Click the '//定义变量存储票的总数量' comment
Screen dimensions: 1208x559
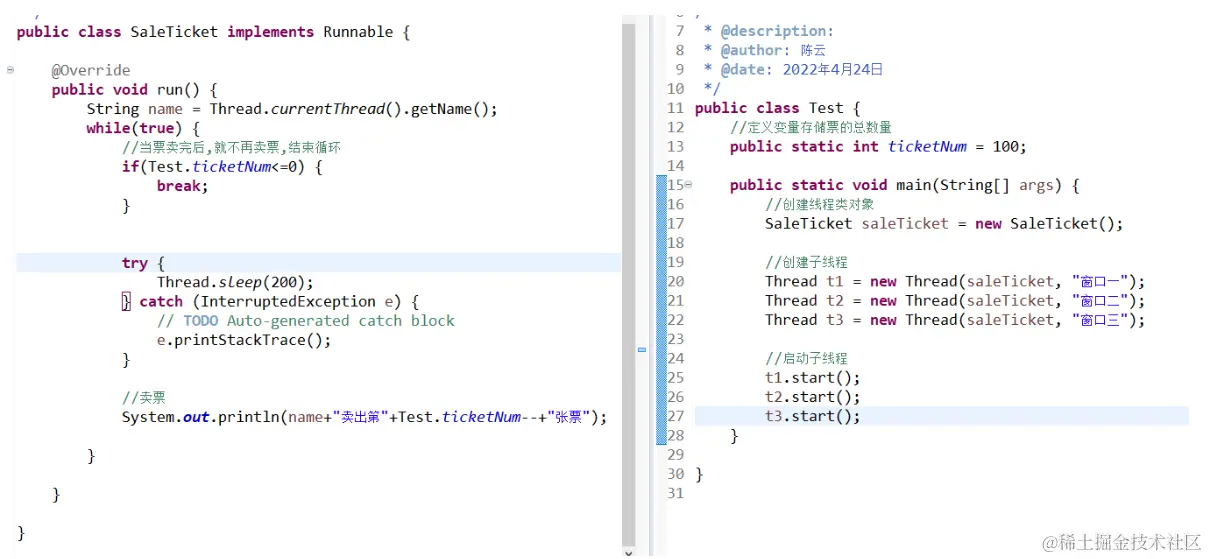point(811,127)
